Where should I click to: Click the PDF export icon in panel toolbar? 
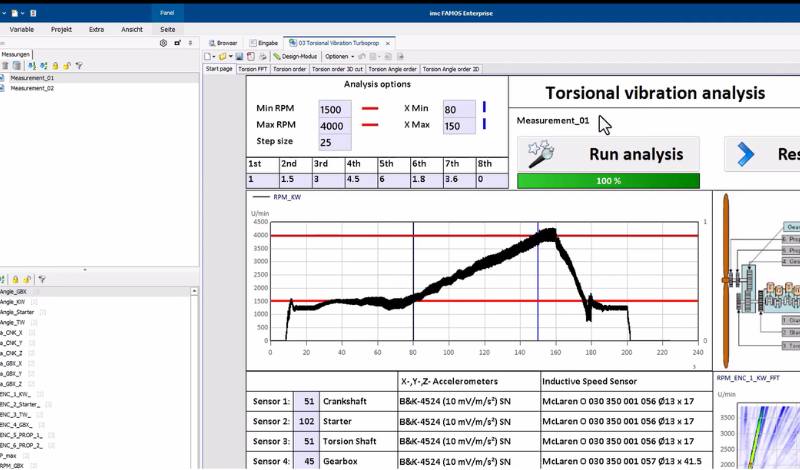(x=250, y=56)
